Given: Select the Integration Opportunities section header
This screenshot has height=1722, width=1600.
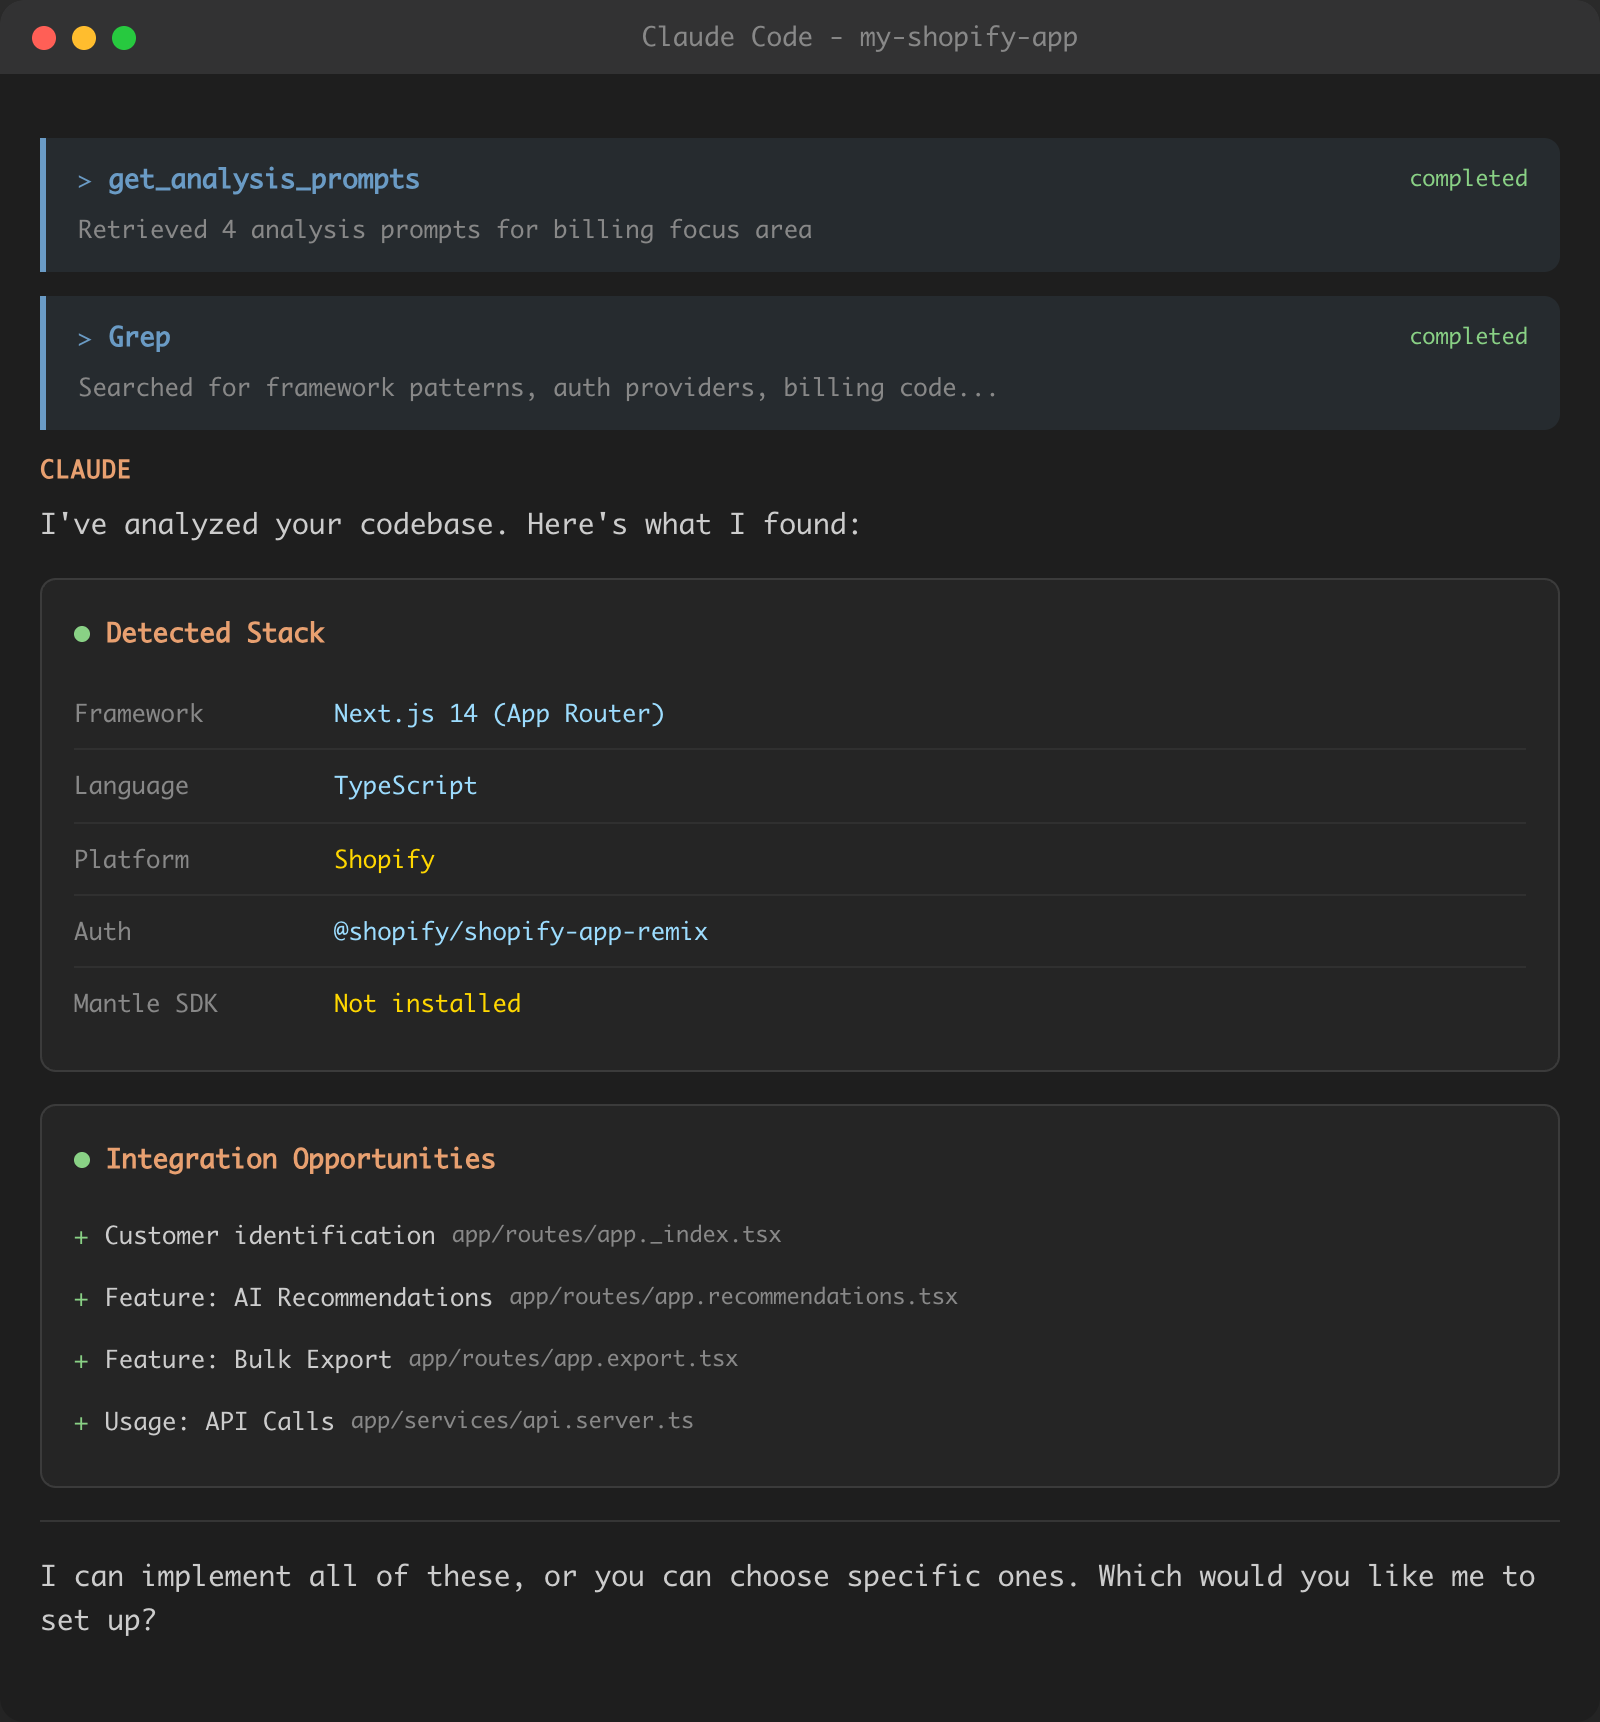Looking at the screenshot, I should 301,1159.
